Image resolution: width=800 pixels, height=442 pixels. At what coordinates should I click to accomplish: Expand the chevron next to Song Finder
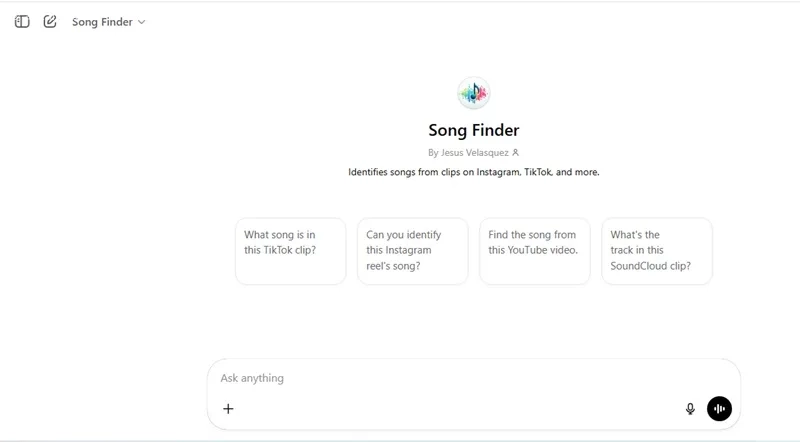click(x=141, y=22)
